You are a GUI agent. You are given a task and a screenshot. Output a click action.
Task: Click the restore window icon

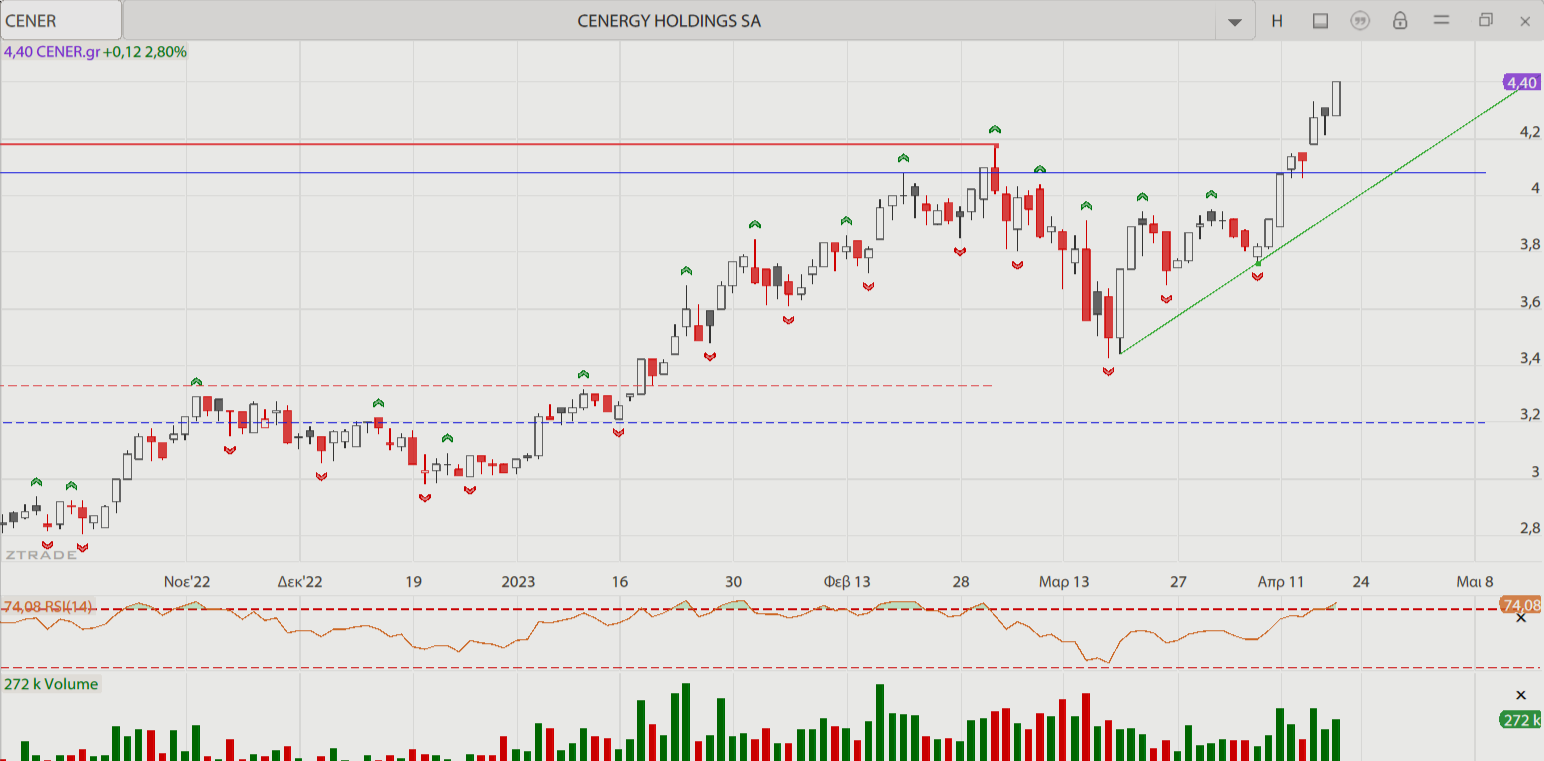pyautogui.click(x=1486, y=20)
